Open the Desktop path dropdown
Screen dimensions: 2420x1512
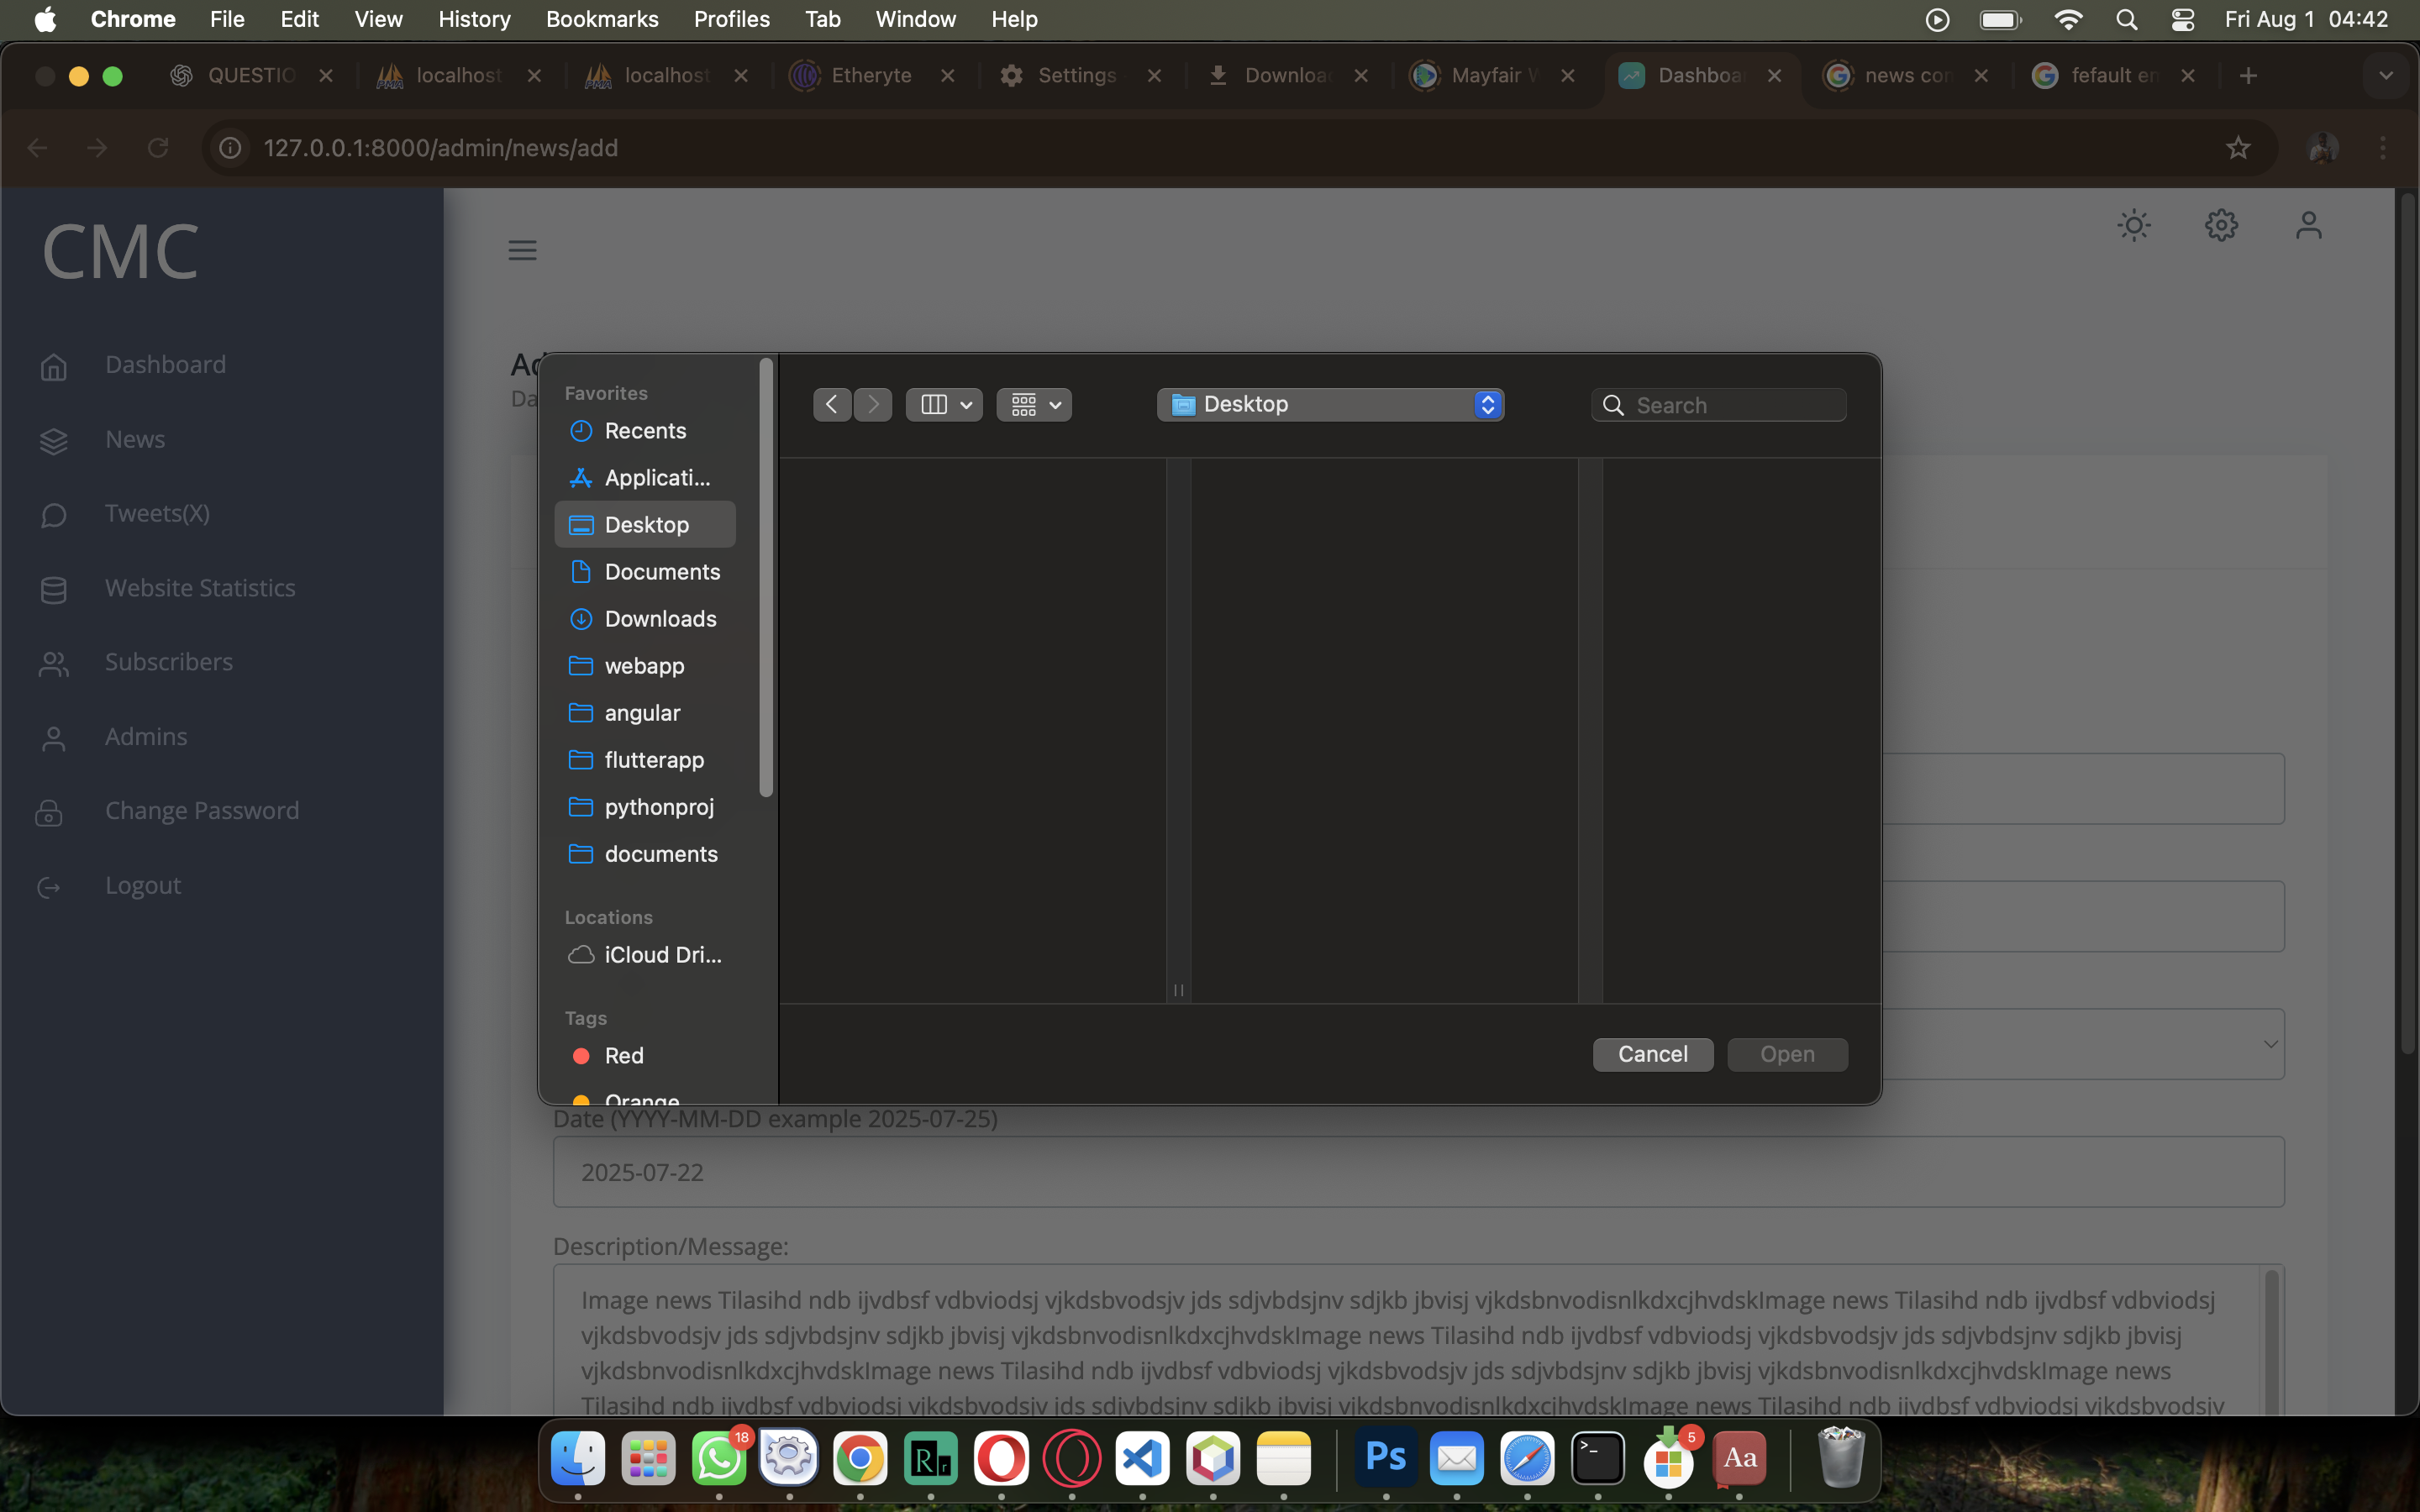point(1330,404)
